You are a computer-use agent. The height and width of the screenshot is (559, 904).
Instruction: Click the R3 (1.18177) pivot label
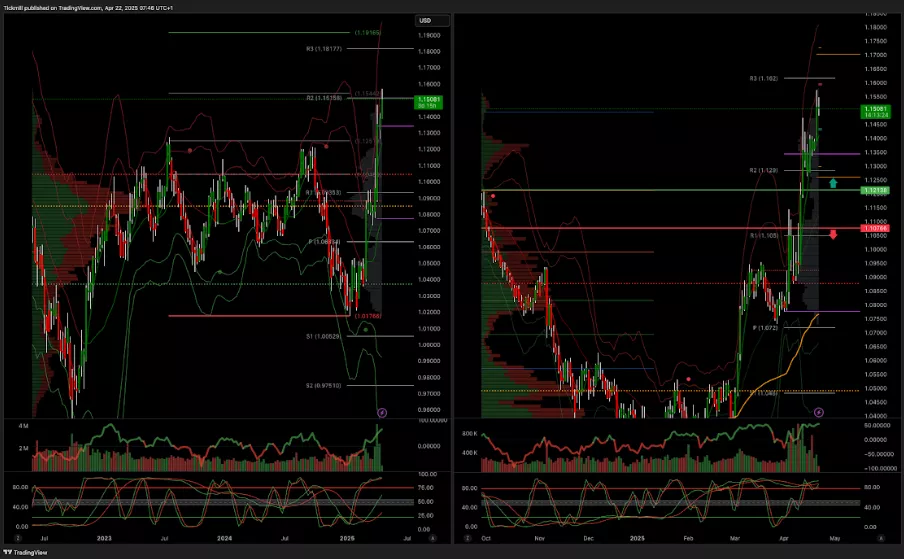324,48
